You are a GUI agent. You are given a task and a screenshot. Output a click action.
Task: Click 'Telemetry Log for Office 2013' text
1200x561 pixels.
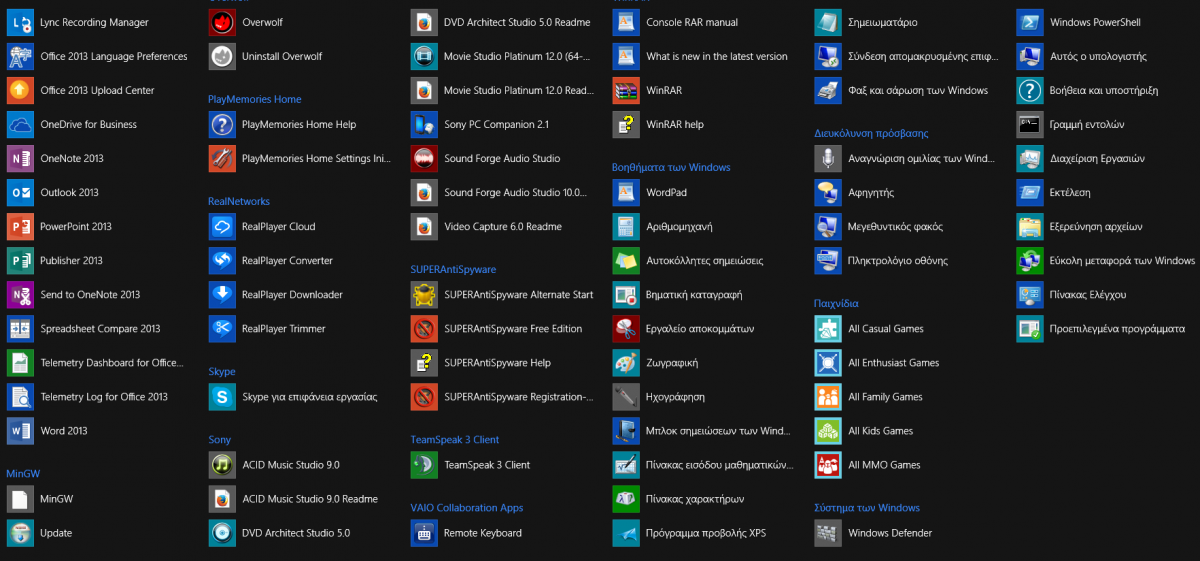click(104, 396)
